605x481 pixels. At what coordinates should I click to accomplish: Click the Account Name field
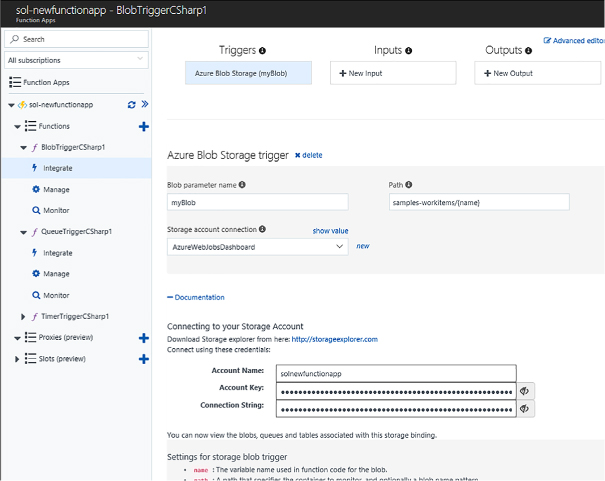click(x=396, y=373)
